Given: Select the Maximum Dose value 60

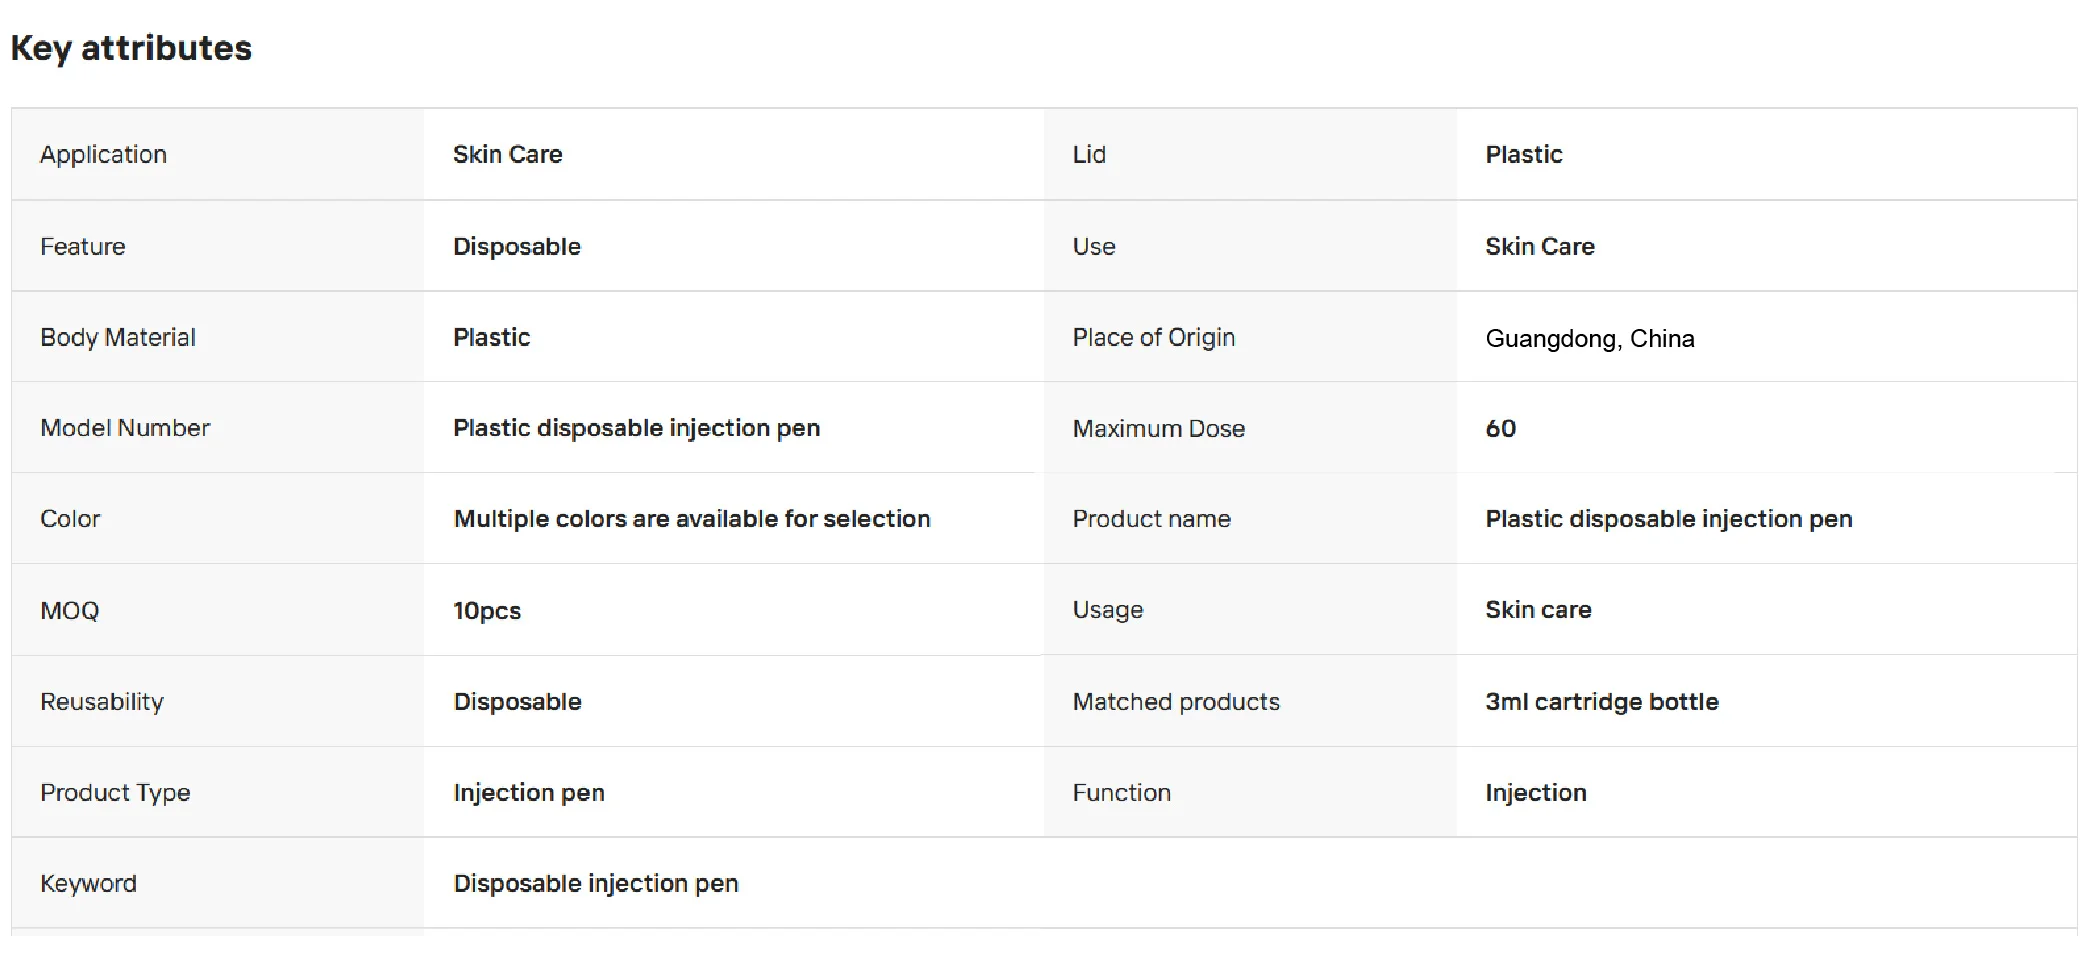Looking at the screenshot, I should point(1501,428).
